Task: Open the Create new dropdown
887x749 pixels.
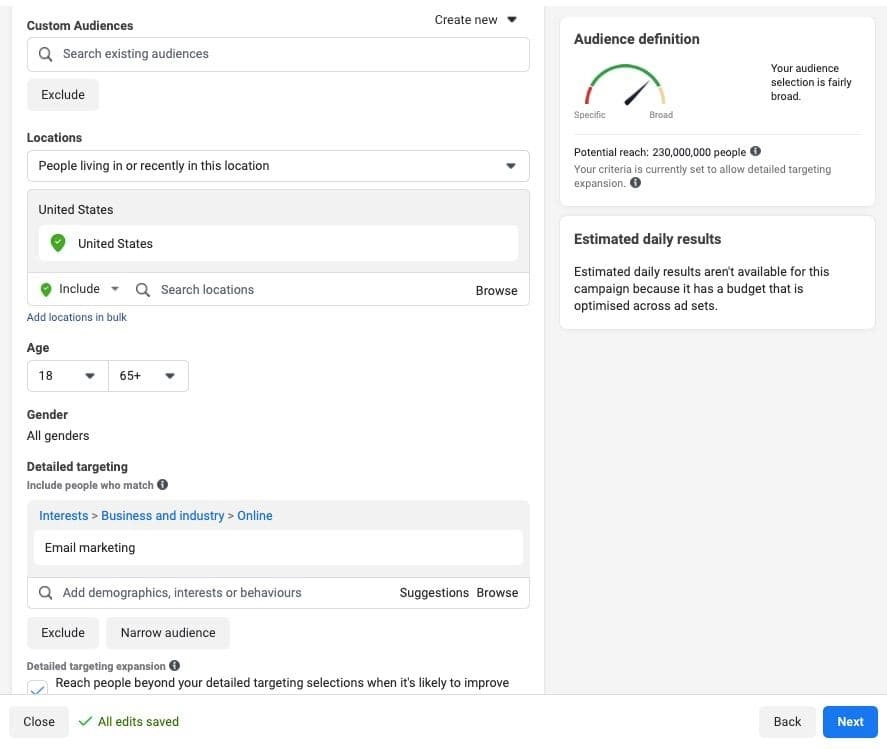Action: click(476, 19)
